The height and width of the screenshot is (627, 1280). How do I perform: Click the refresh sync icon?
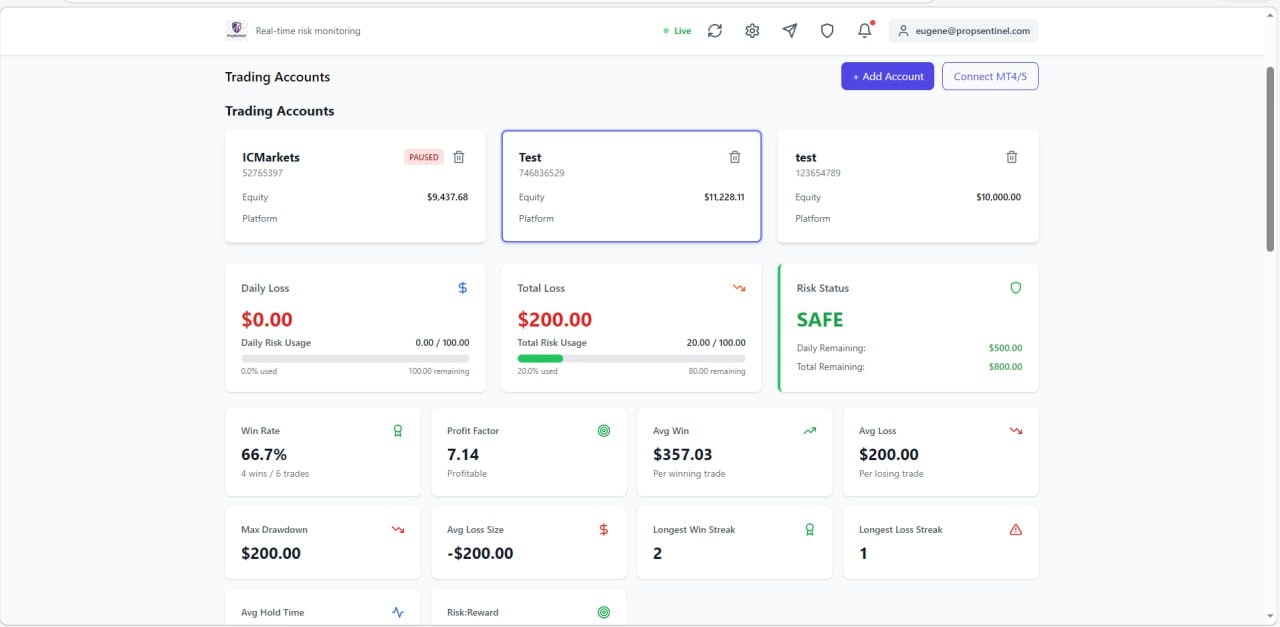pos(715,31)
